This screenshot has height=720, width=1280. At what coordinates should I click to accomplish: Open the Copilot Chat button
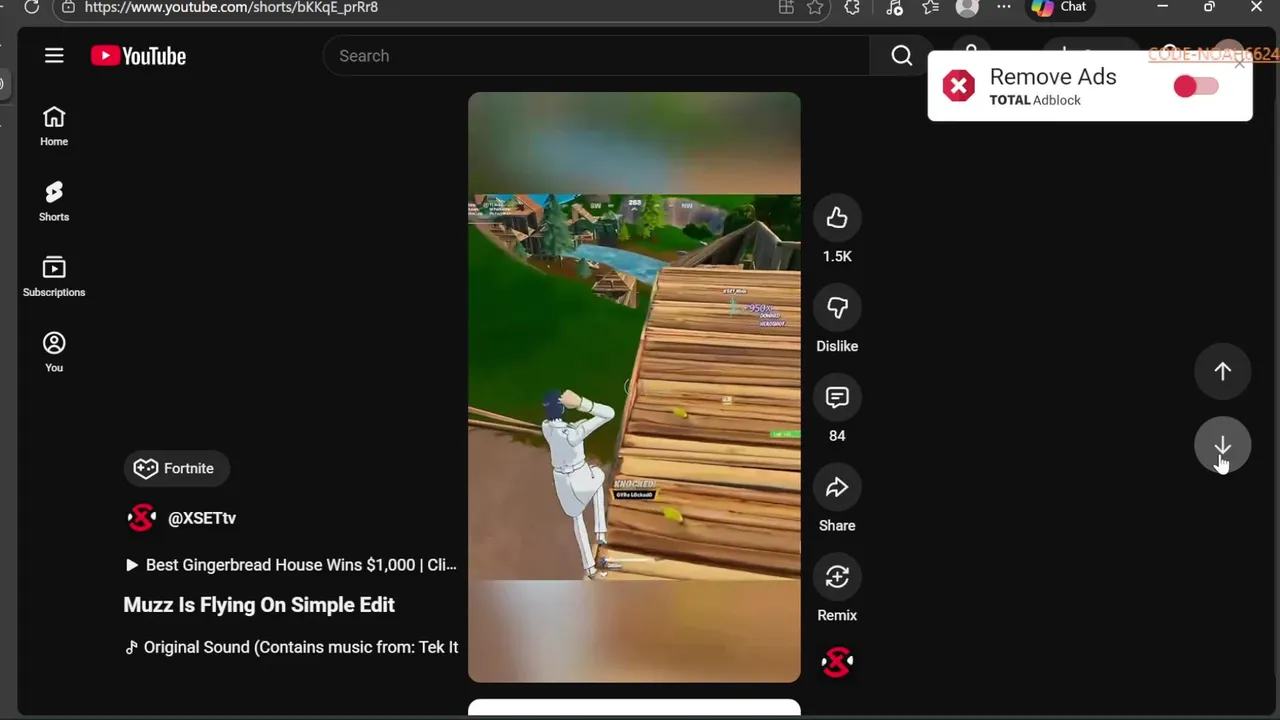click(x=1060, y=7)
